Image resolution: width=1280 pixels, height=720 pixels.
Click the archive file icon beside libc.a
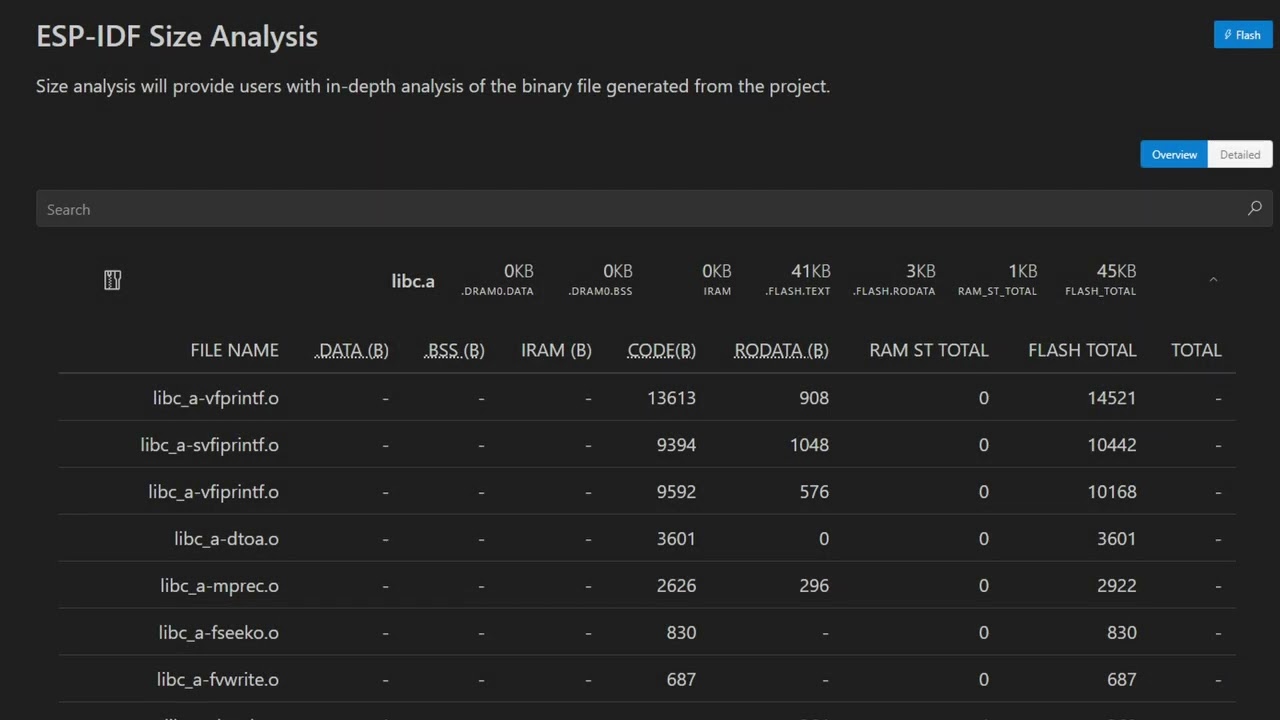pyautogui.click(x=113, y=280)
